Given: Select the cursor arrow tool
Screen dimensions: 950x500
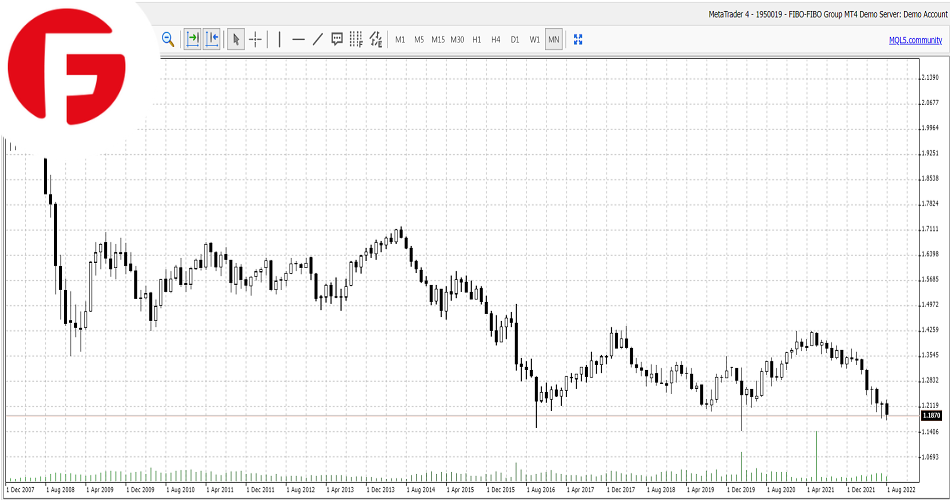Looking at the screenshot, I should tap(236, 39).
